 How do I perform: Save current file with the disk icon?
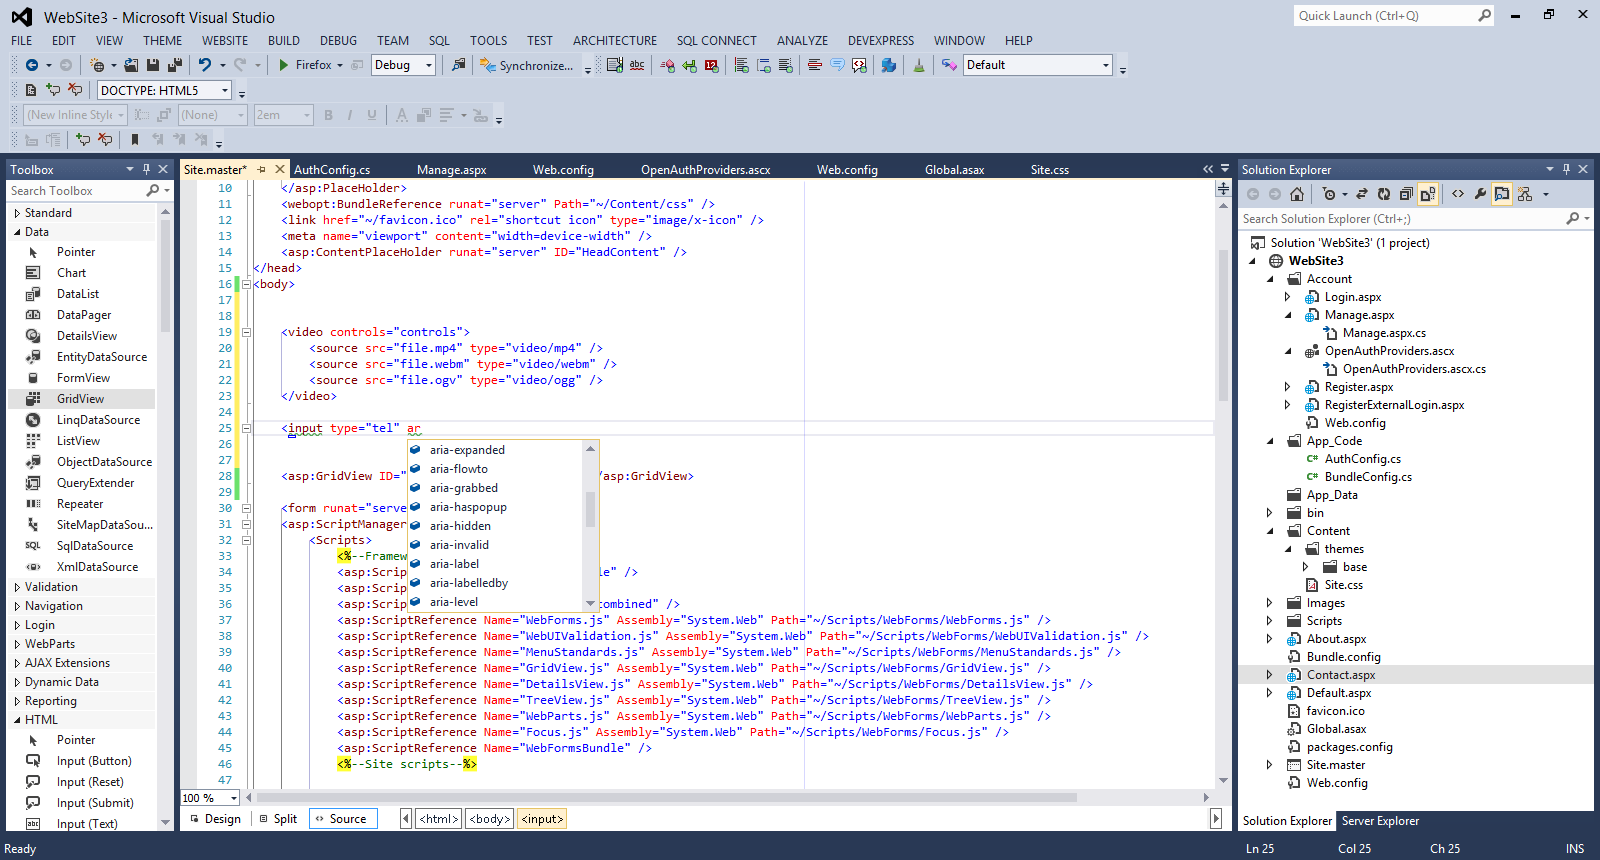point(153,65)
